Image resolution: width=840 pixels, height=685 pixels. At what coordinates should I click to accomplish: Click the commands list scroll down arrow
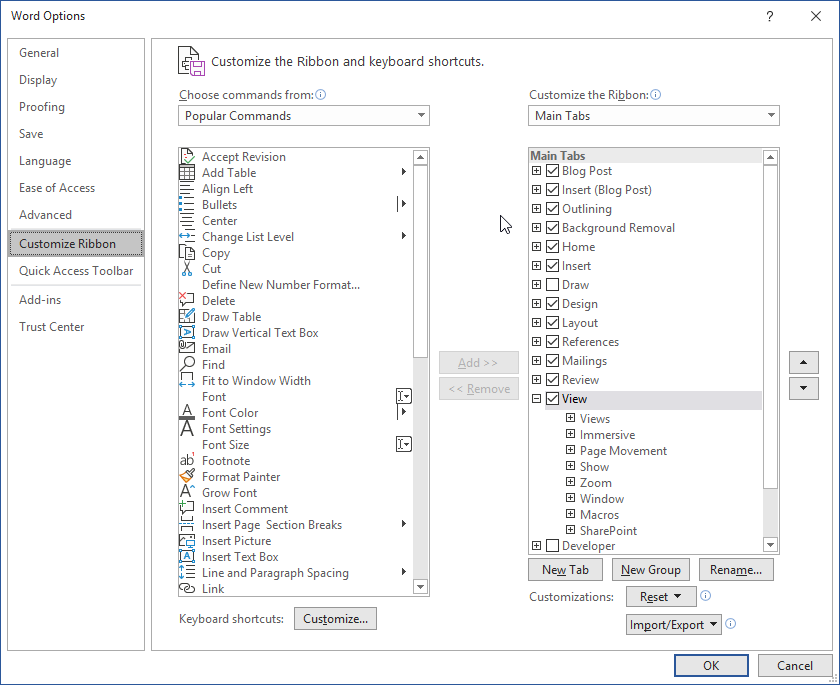[x=421, y=587]
